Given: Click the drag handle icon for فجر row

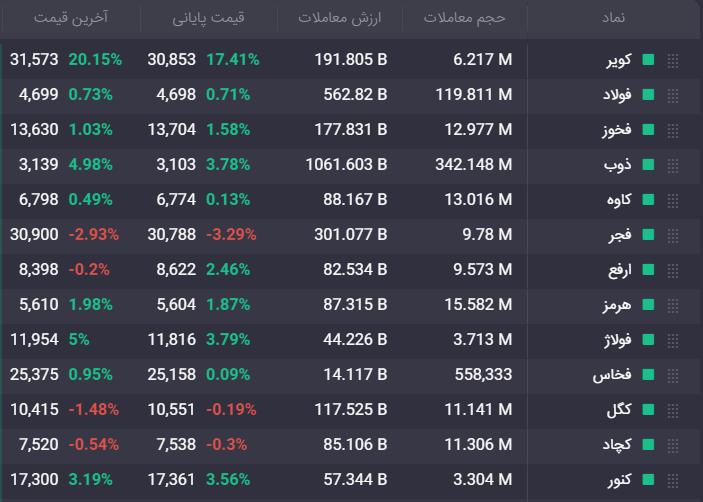Looking at the screenshot, I should point(673,235).
